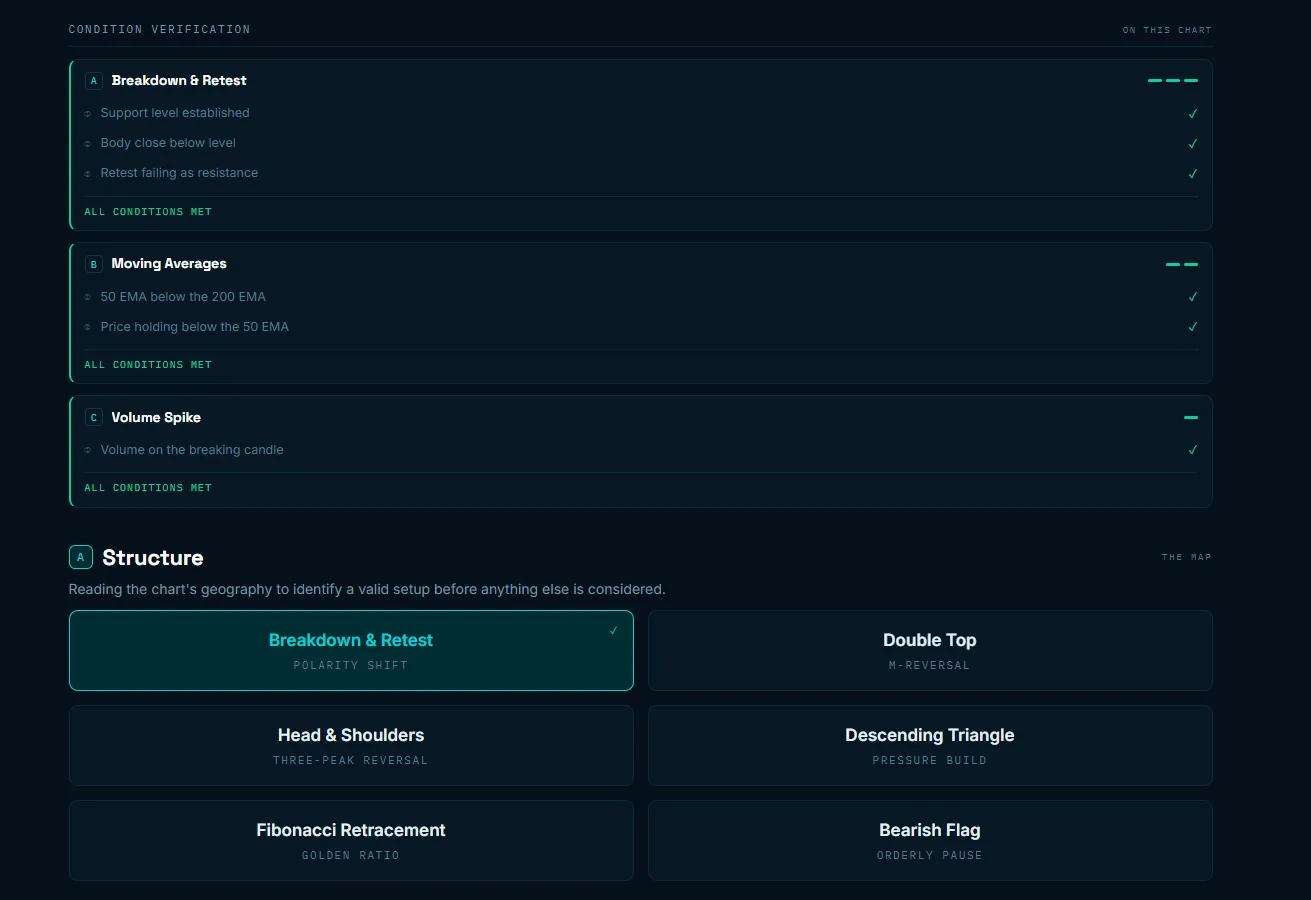Click the three-dash indicator on Breakdown & Retest panel
The image size is (1311, 900).
(1173, 80)
